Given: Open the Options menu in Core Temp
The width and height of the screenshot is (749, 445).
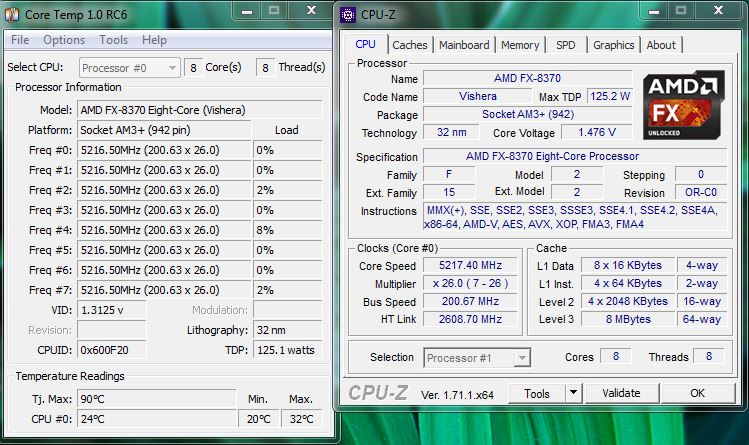Looking at the screenshot, I should coord(64,40).
